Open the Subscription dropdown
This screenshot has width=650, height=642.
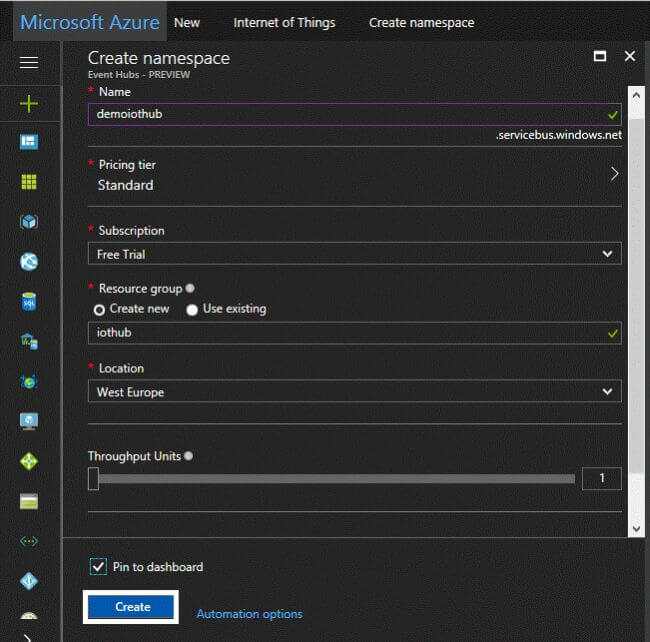[x=354, y=254]
